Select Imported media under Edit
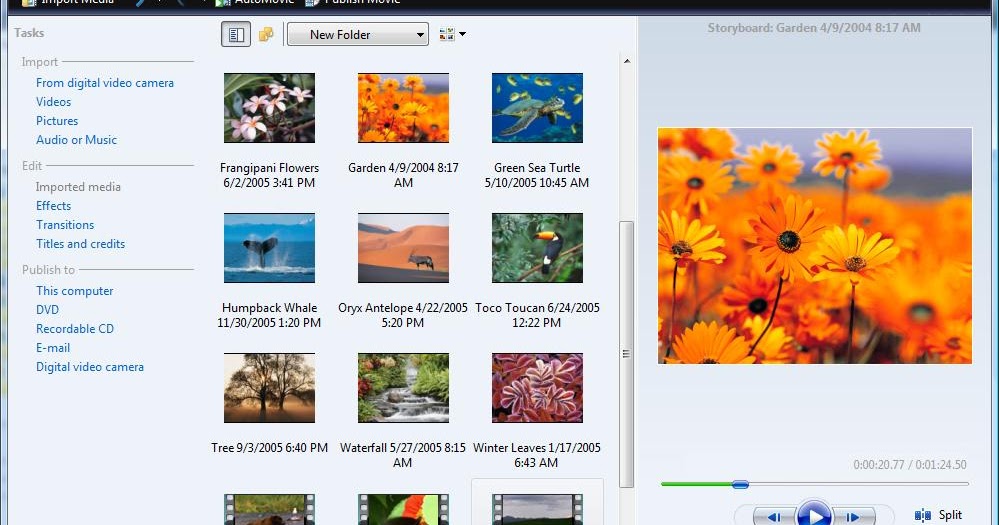Screen dimensions: 999x525 [x=78, y=187]
